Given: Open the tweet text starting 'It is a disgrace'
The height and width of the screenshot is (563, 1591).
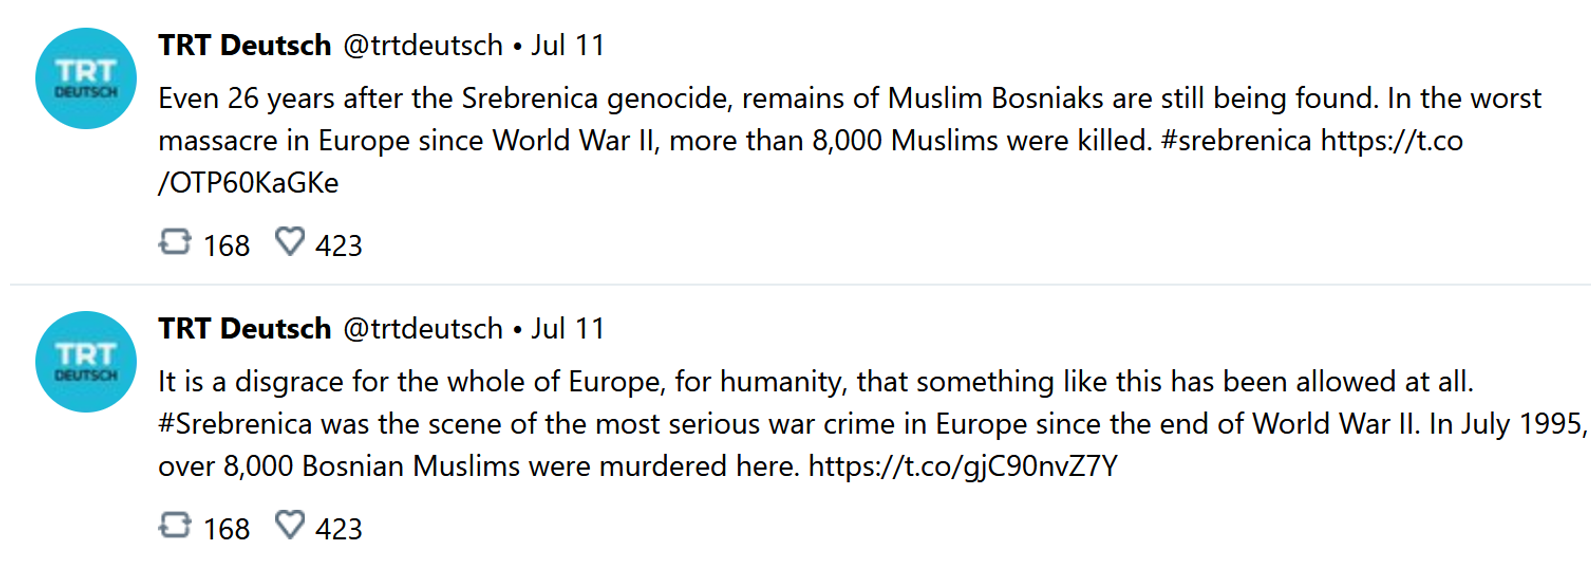Looking at the screenshot, I should click(872, 424).
